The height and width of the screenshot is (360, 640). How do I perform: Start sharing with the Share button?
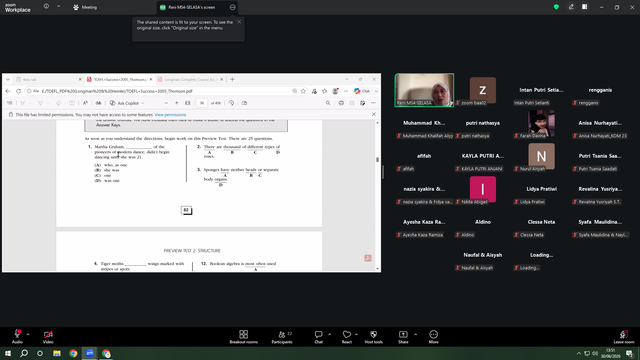403,337
